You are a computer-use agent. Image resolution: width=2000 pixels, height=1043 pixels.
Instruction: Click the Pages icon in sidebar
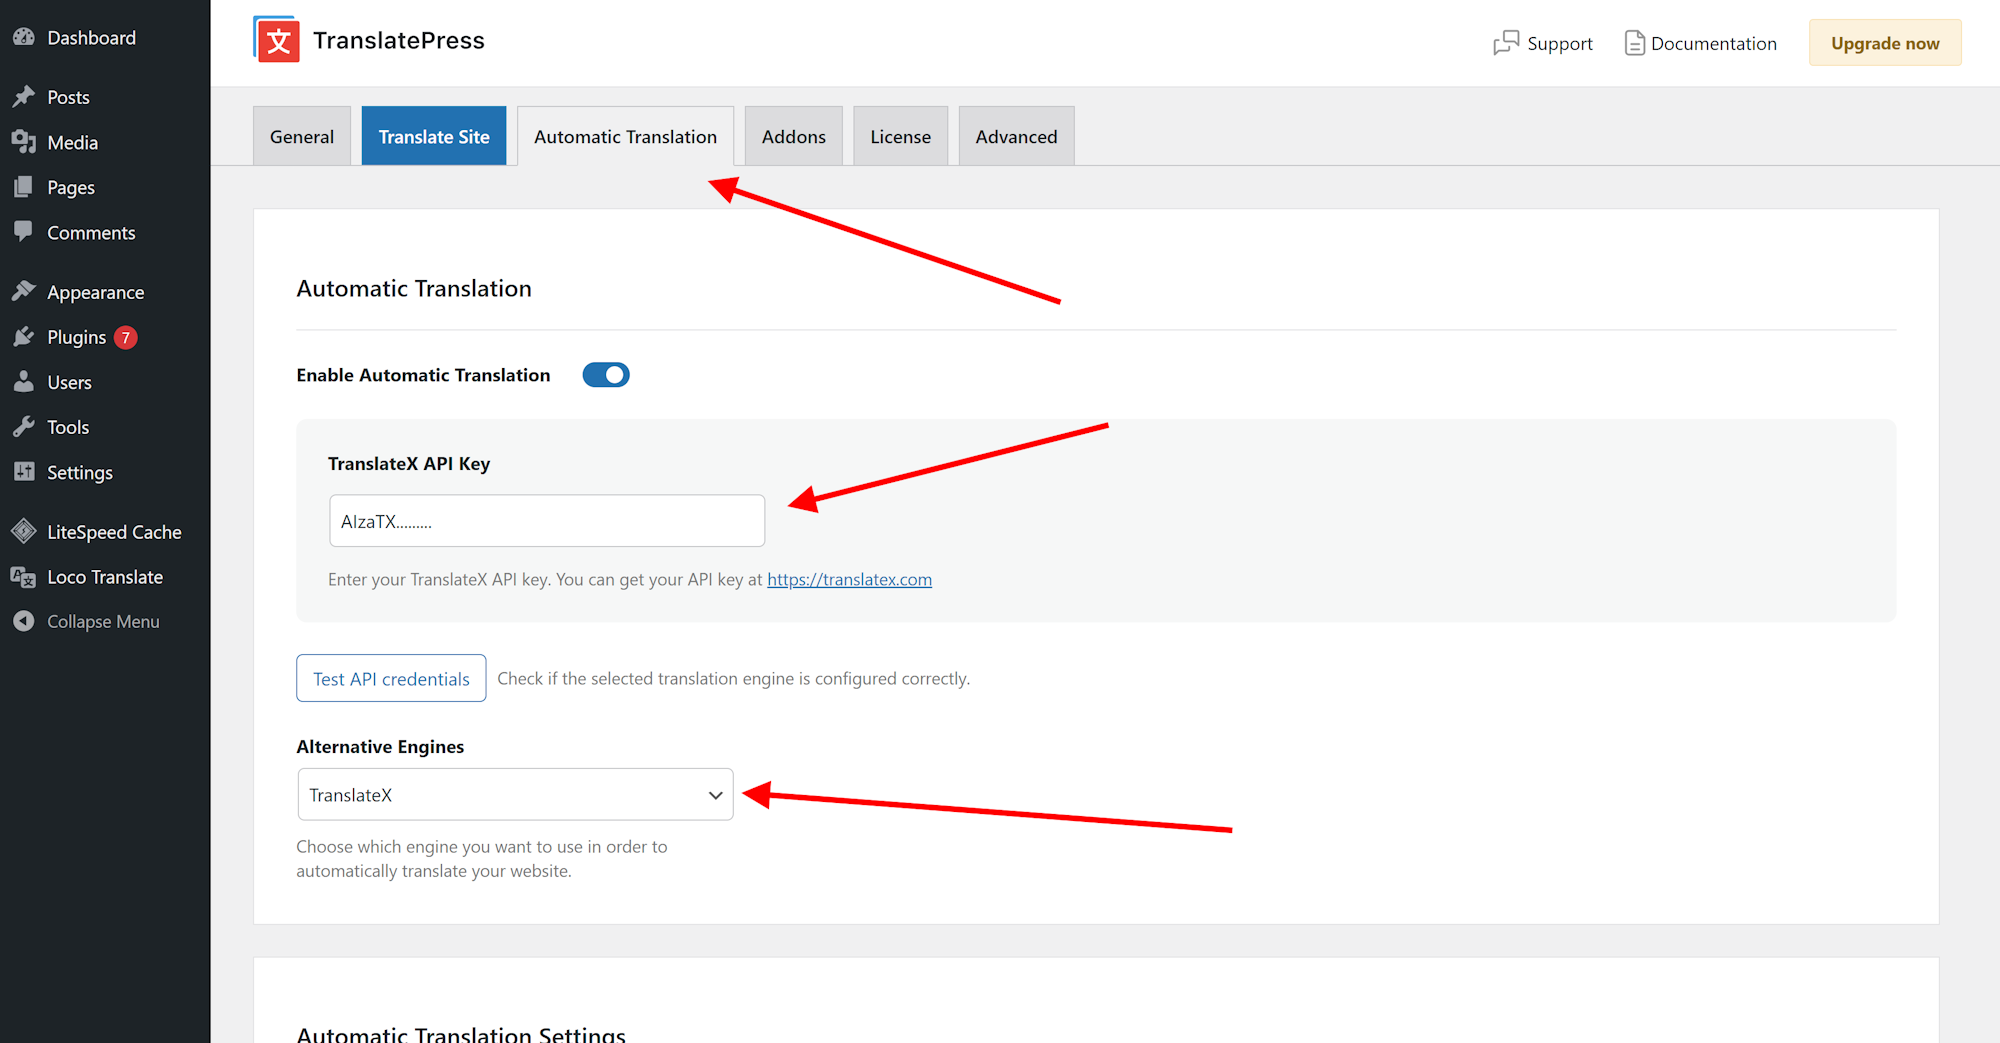point(24,187)
